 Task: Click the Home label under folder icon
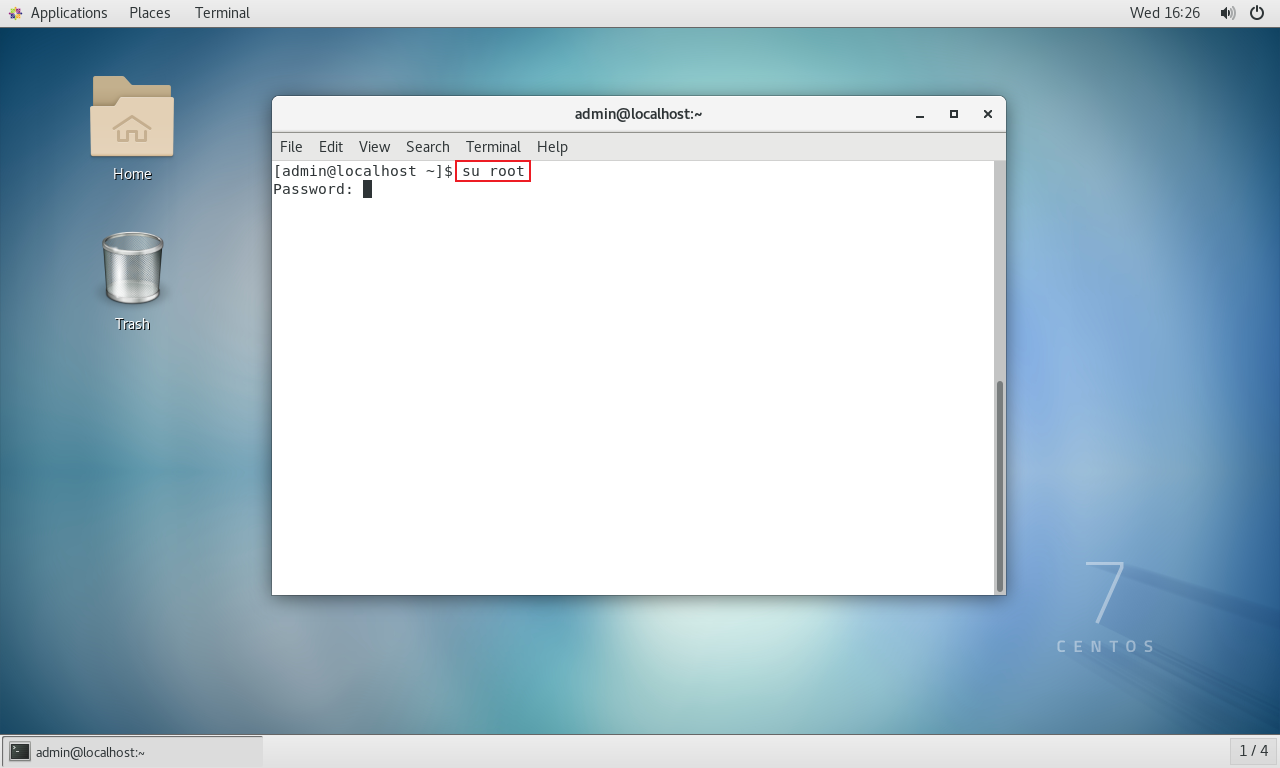coord(132,174)
